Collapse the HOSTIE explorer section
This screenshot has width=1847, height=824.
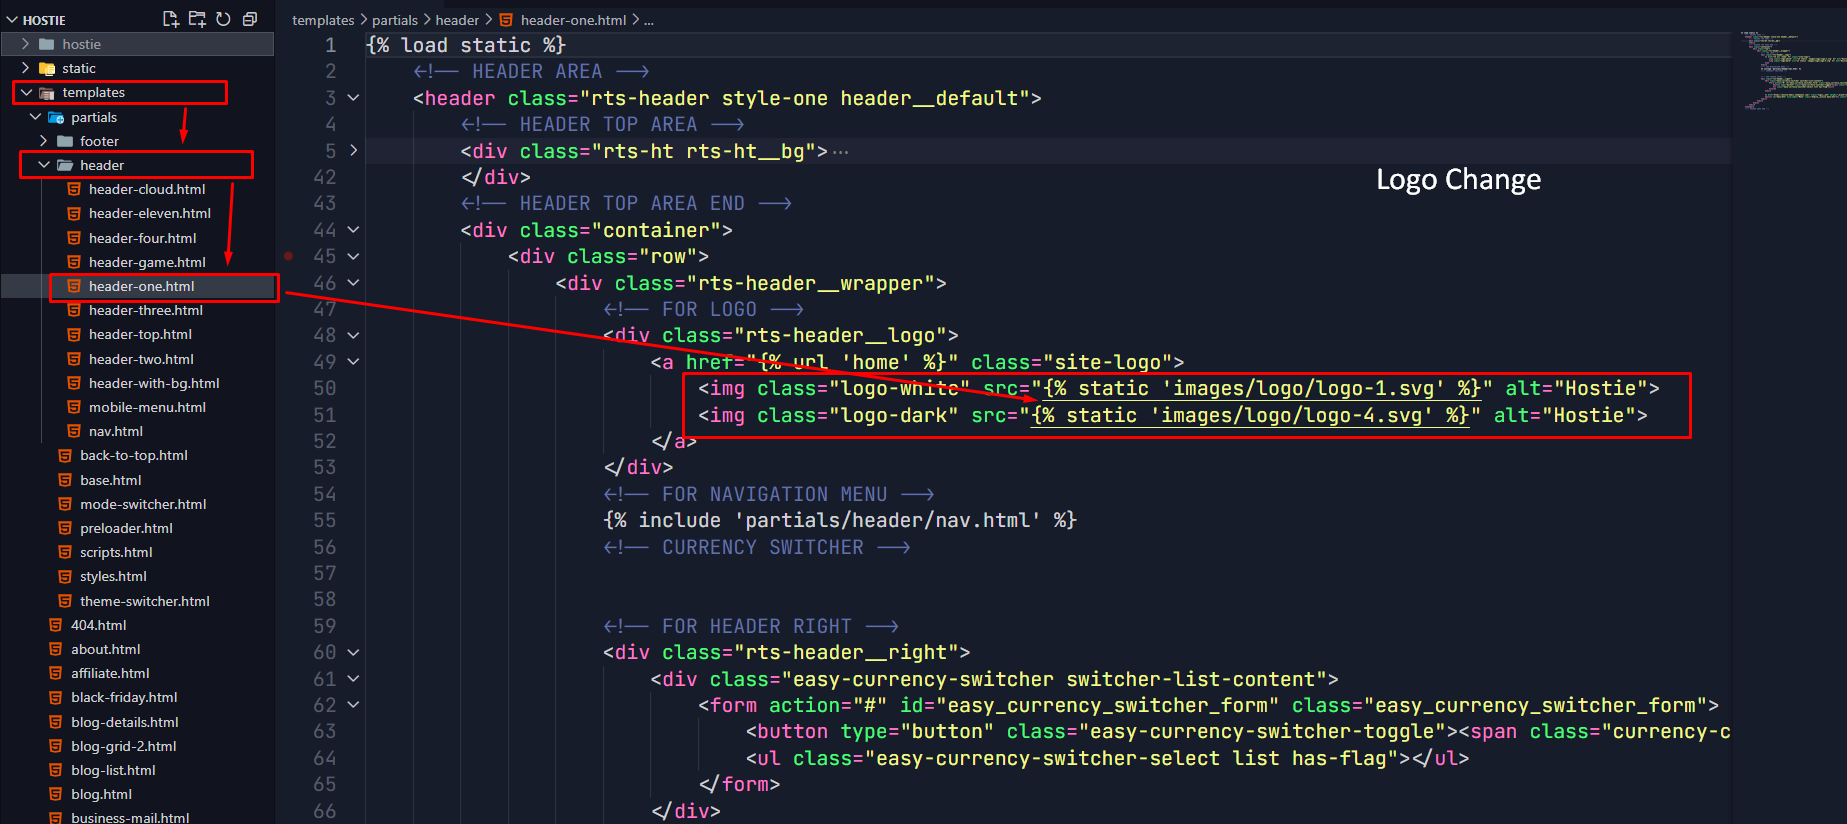click(12, 20)
